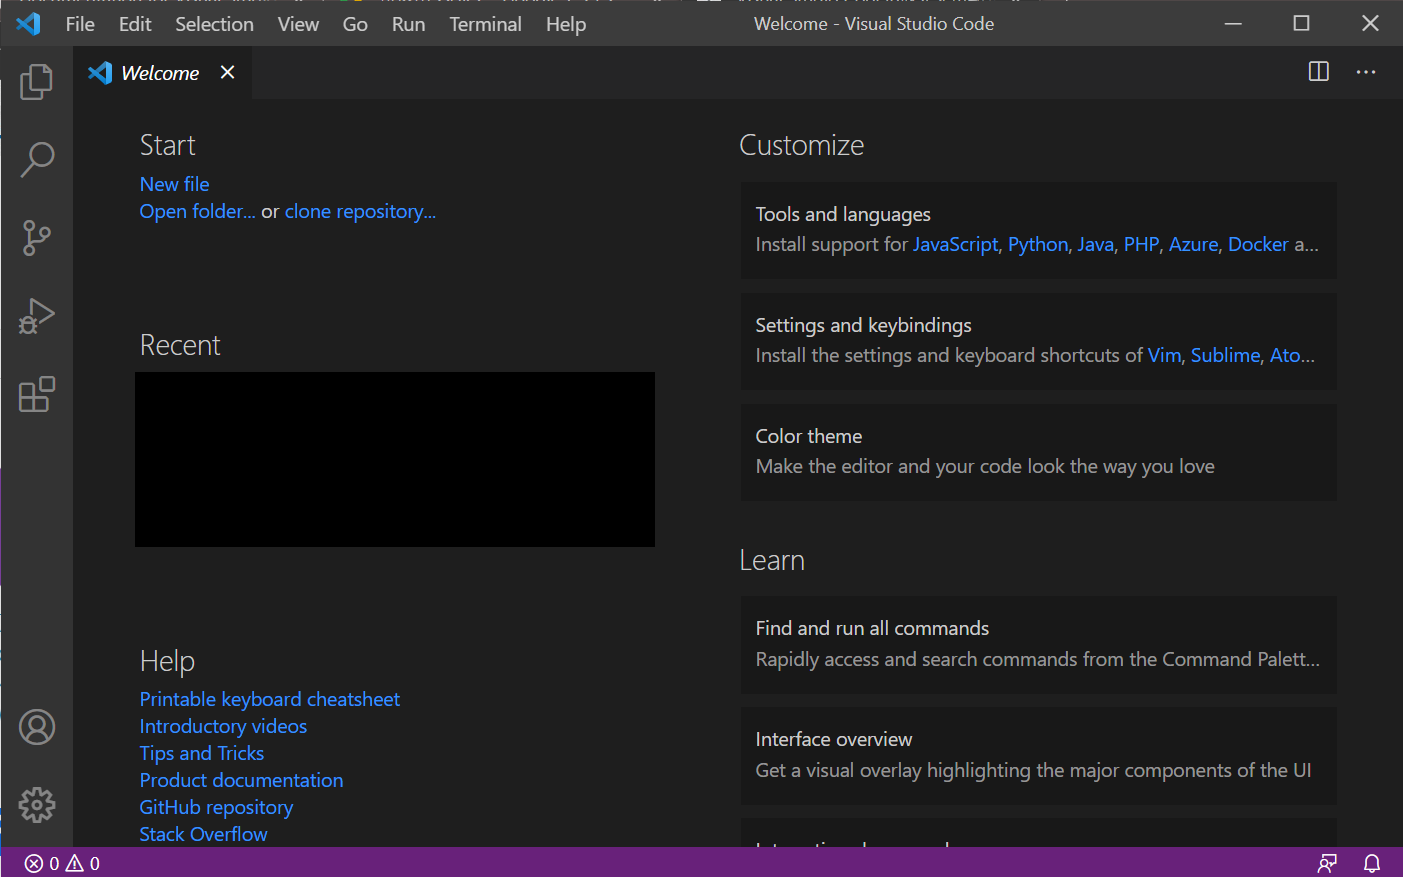Install Java language support link

(x=1095, y=244)
